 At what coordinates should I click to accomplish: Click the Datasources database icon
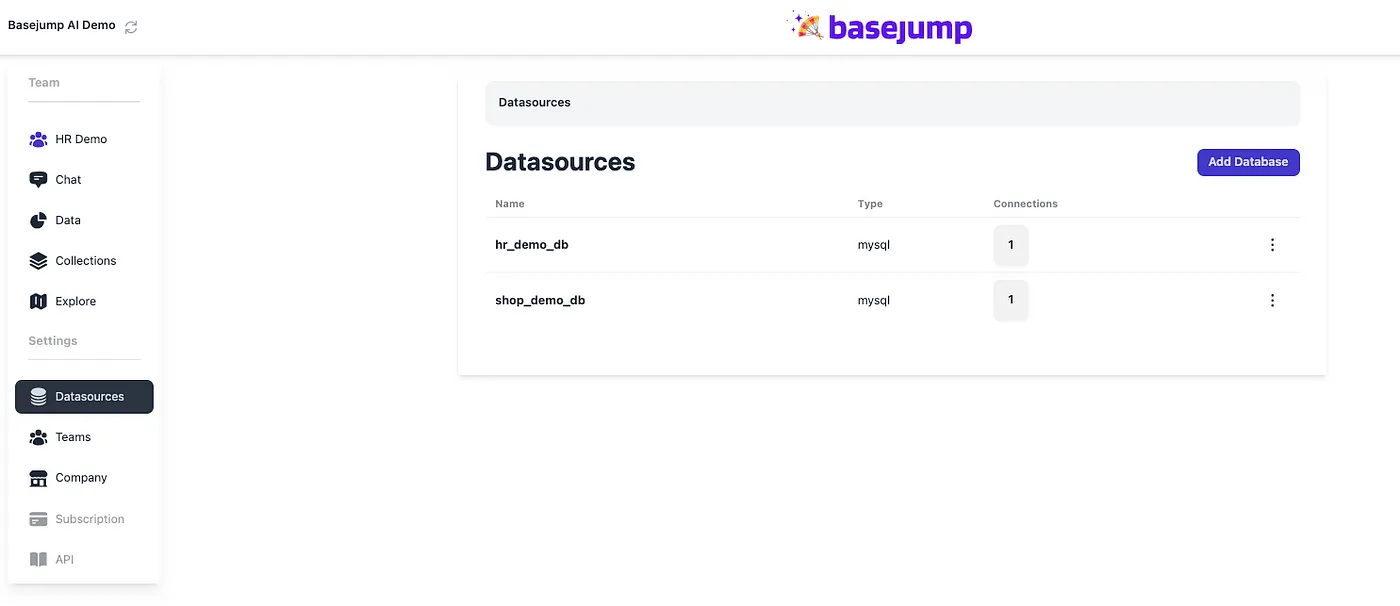pos(38,397)
